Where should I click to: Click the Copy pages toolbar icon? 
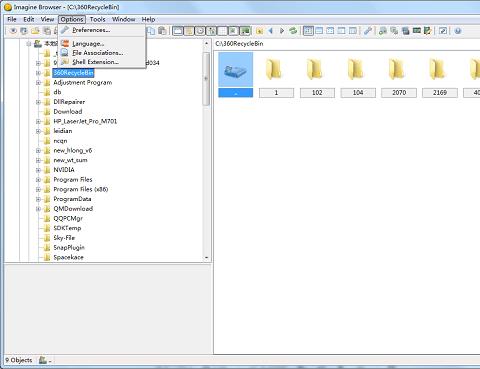(152, 31)
